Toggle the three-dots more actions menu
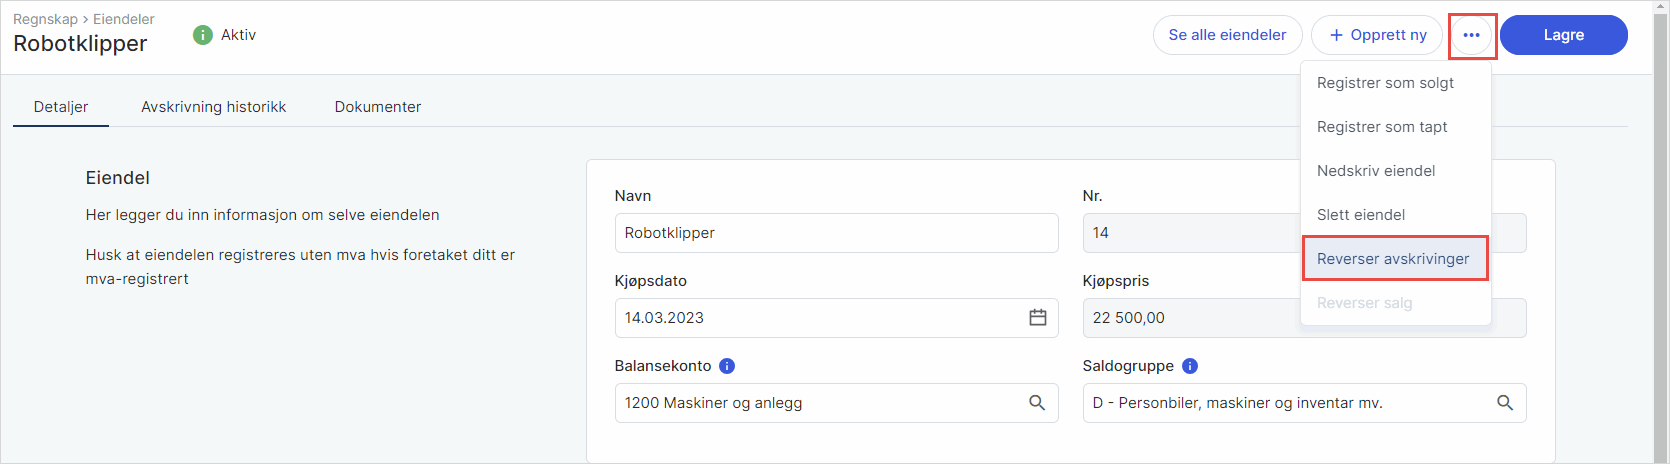 [x=1471, y=35]
